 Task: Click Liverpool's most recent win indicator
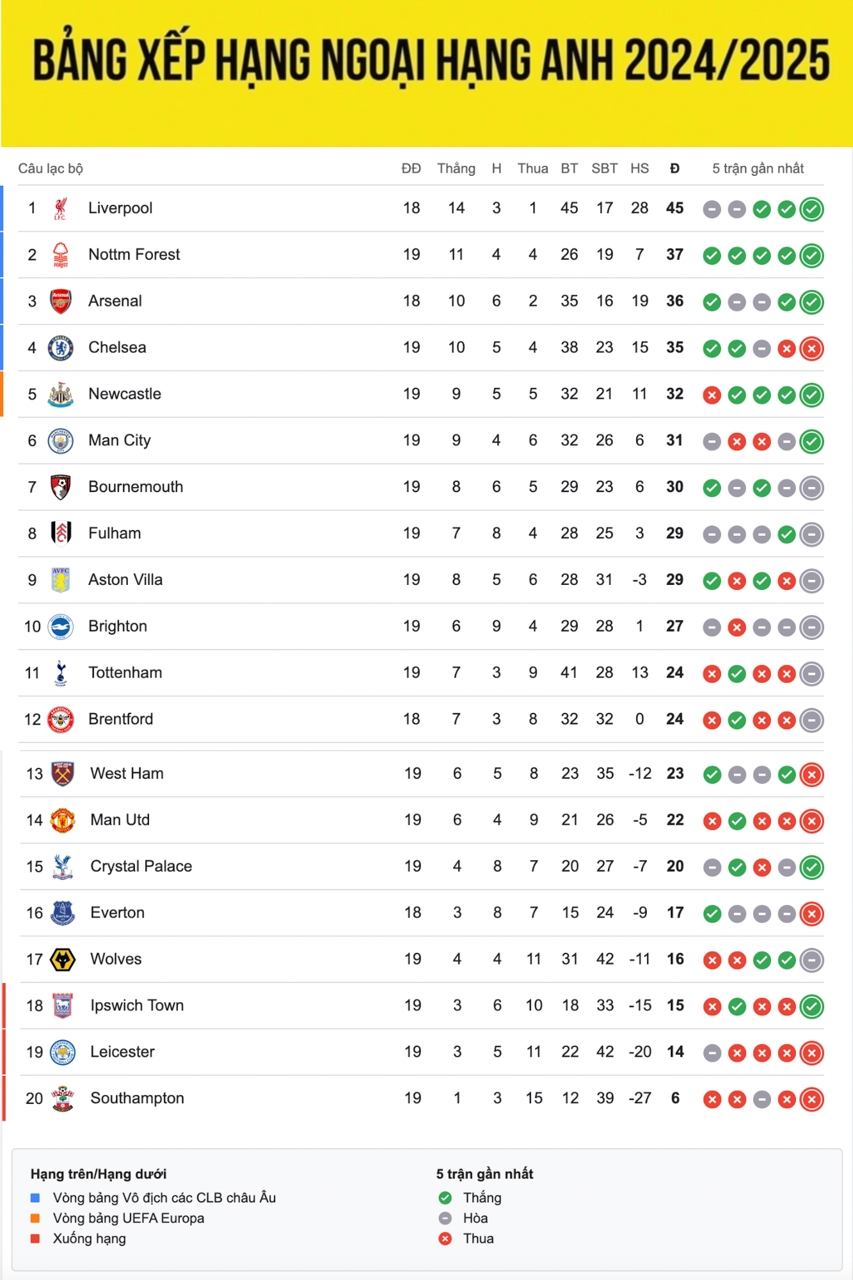coord(812,209)
